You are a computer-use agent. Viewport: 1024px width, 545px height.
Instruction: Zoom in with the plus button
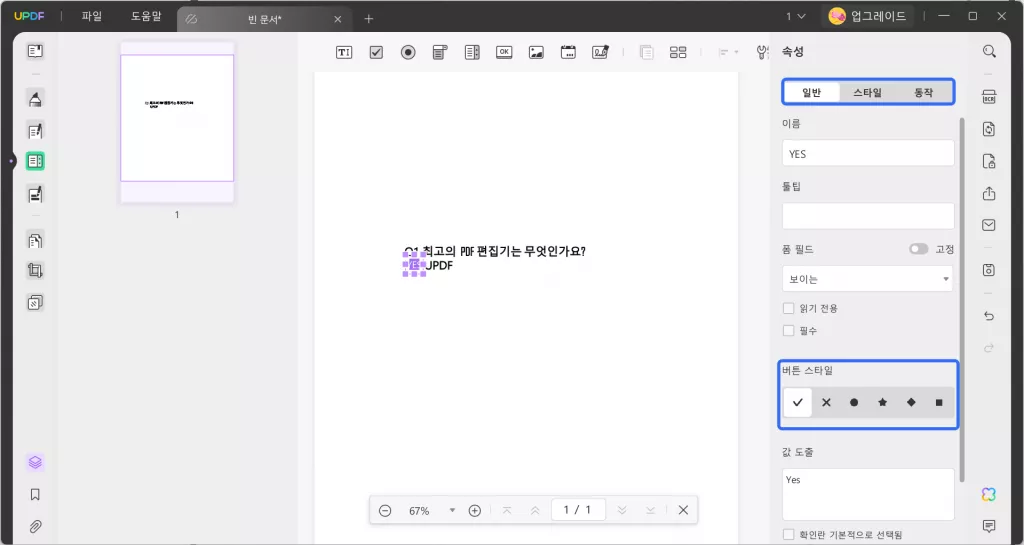tap(475, 510)
